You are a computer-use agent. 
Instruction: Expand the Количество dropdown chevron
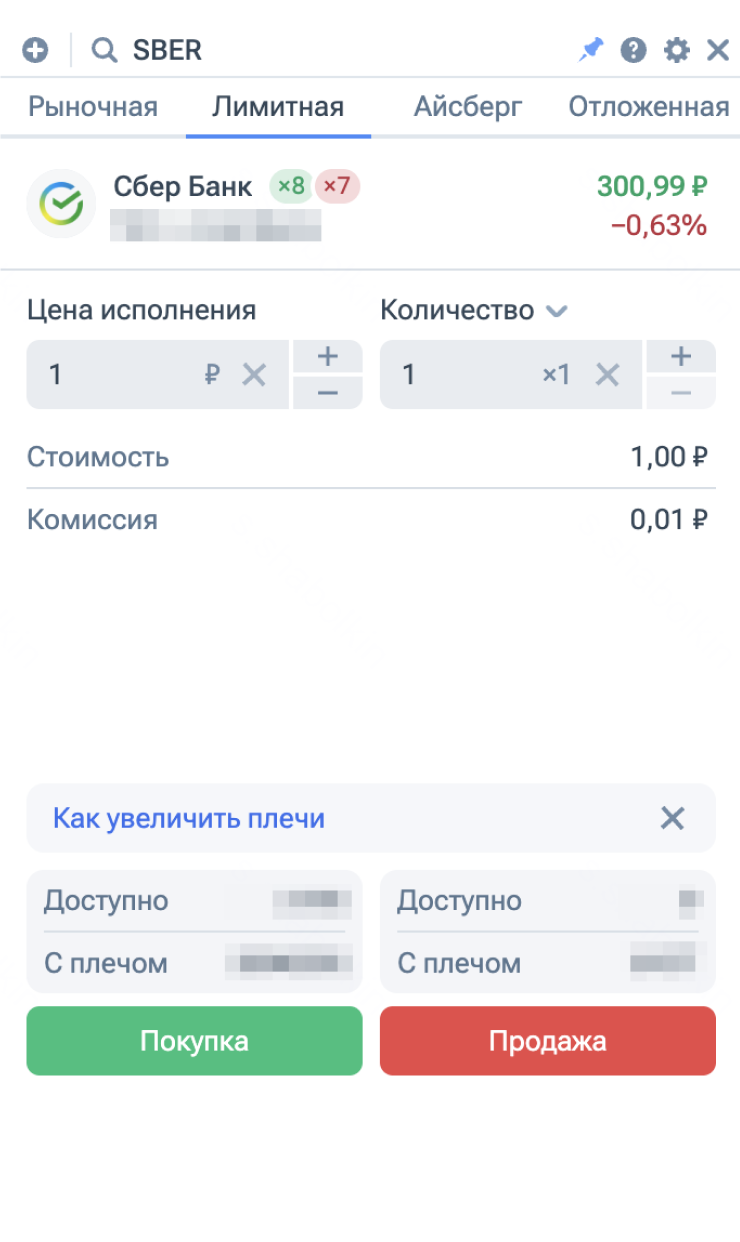[557, 311]
